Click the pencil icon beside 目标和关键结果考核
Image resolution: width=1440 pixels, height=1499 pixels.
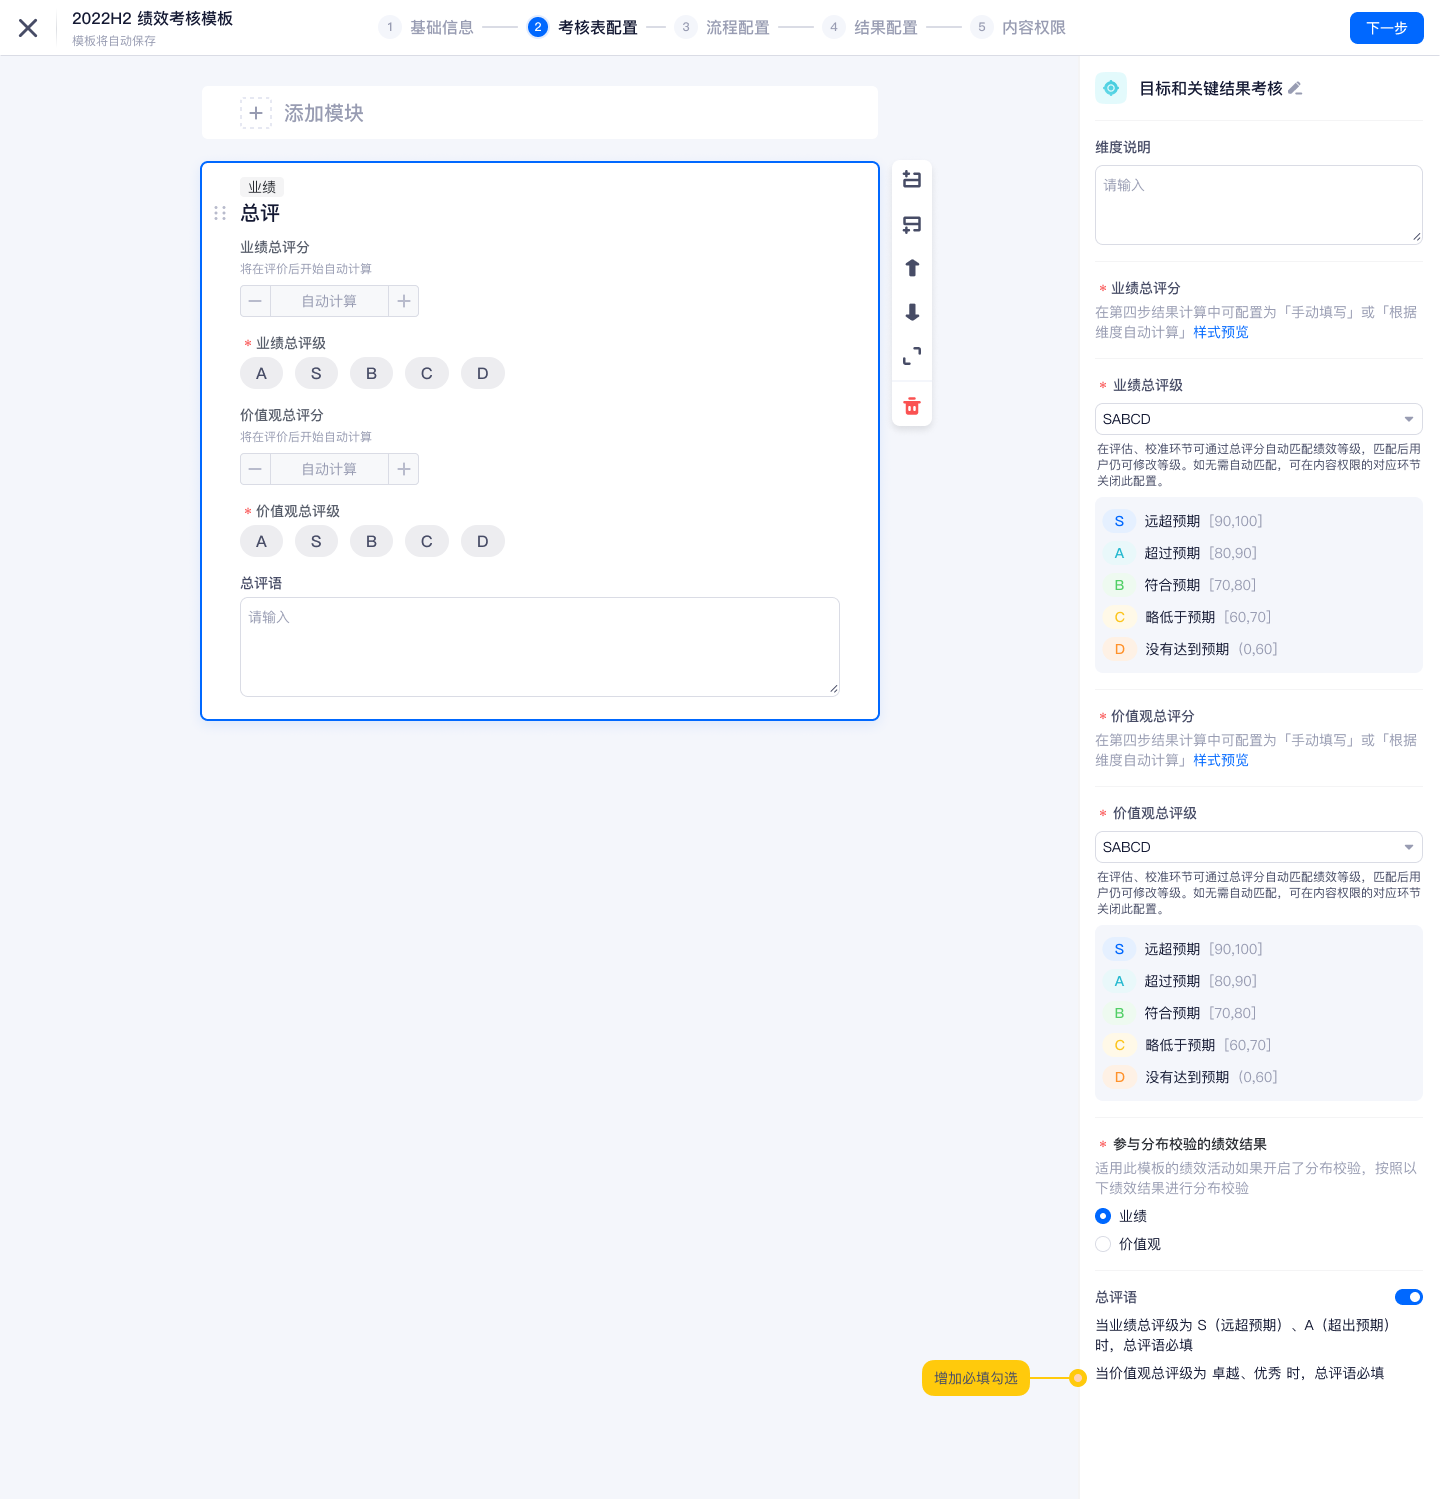[1295, 89]
